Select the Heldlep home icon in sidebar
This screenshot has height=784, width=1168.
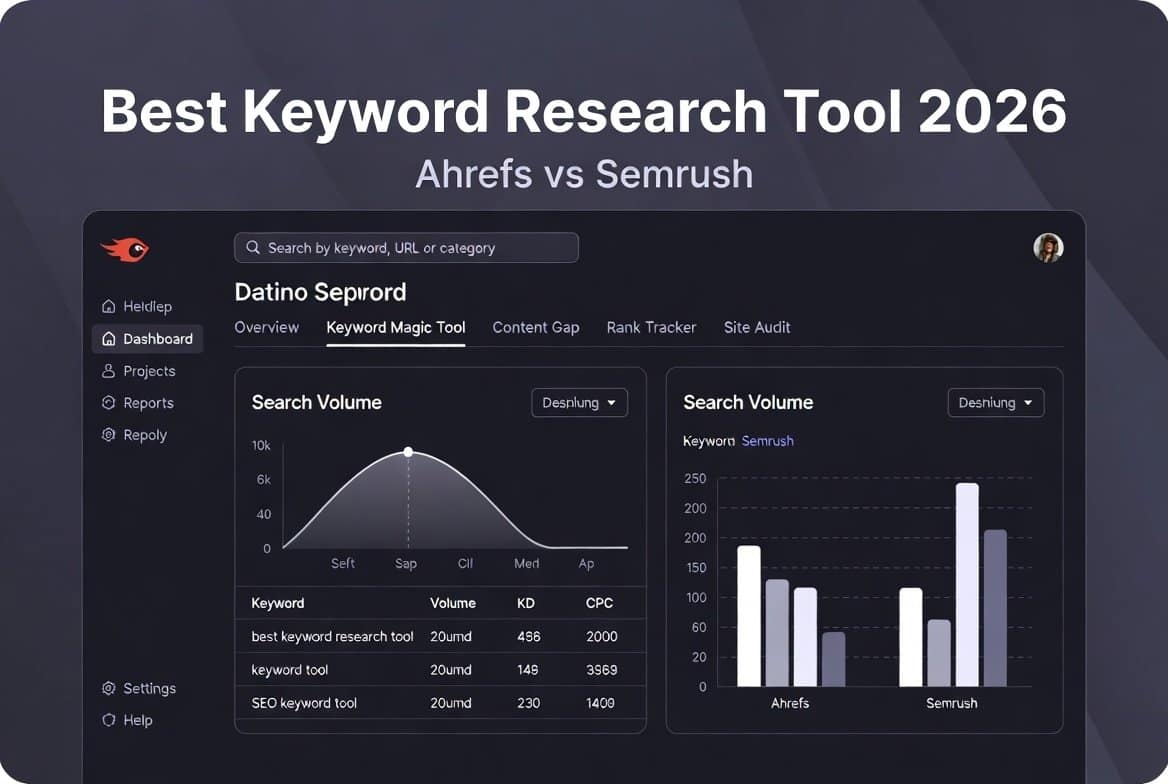(x=108, y=306)
